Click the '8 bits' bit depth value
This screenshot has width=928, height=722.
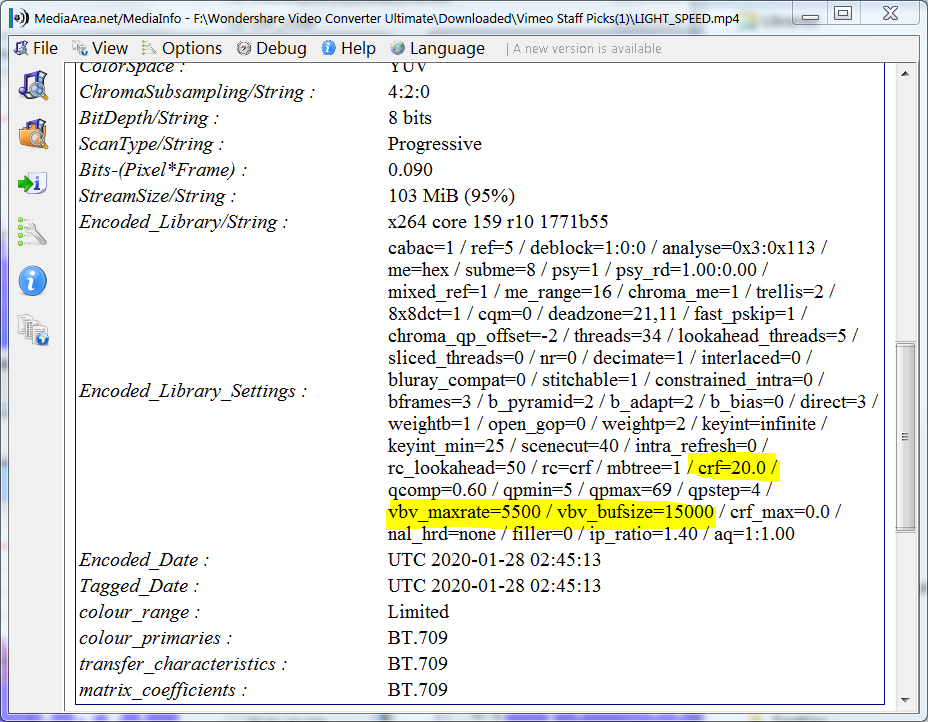[410, 118]
